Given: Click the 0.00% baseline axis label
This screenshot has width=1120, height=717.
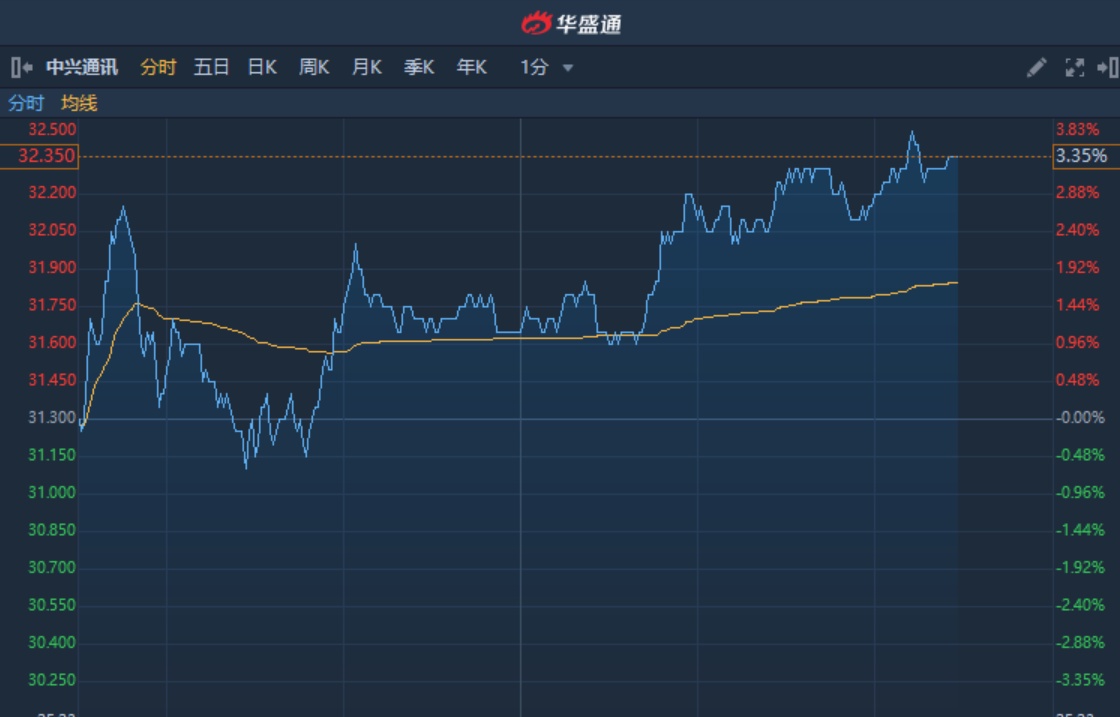Looking at the screenshot, I should coord(1080,417).
